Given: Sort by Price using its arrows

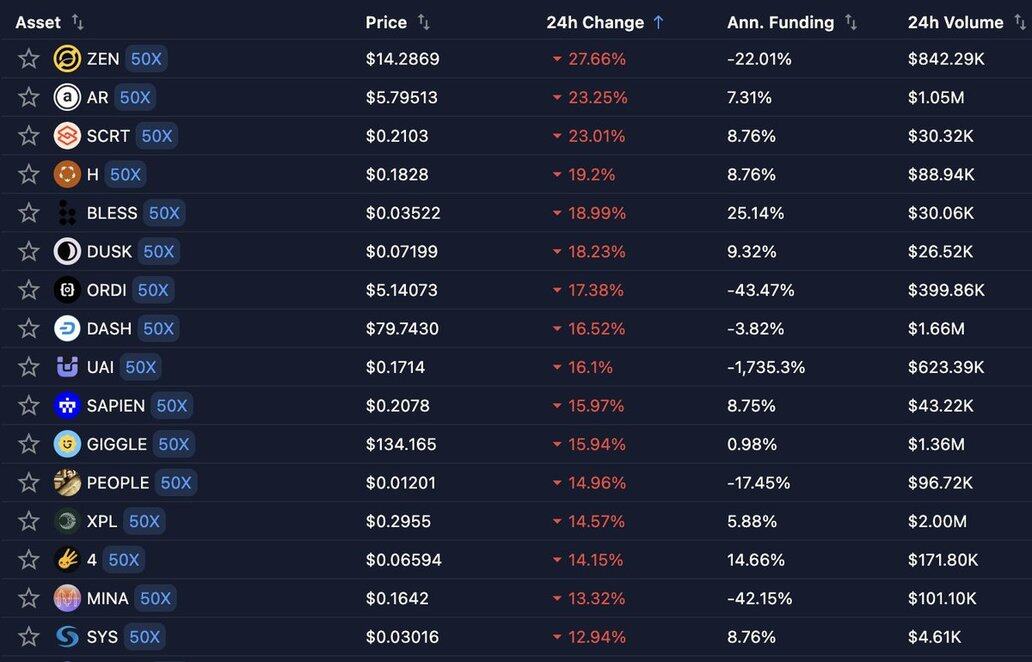Looking at the screenshot, I should pos(423,22).
